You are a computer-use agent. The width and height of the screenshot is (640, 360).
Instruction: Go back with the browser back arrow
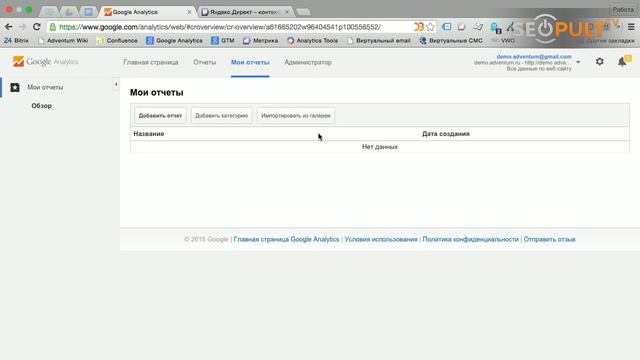point(9,27)
